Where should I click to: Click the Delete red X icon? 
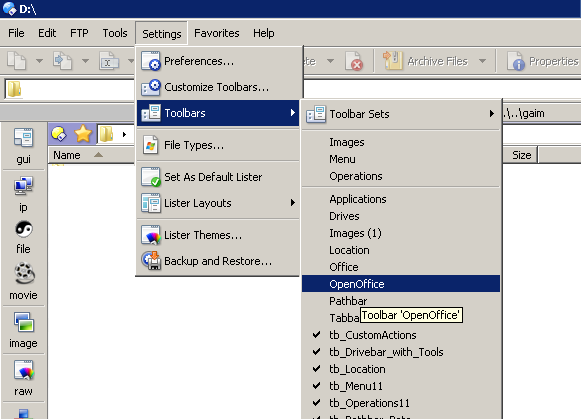[354, 61]
